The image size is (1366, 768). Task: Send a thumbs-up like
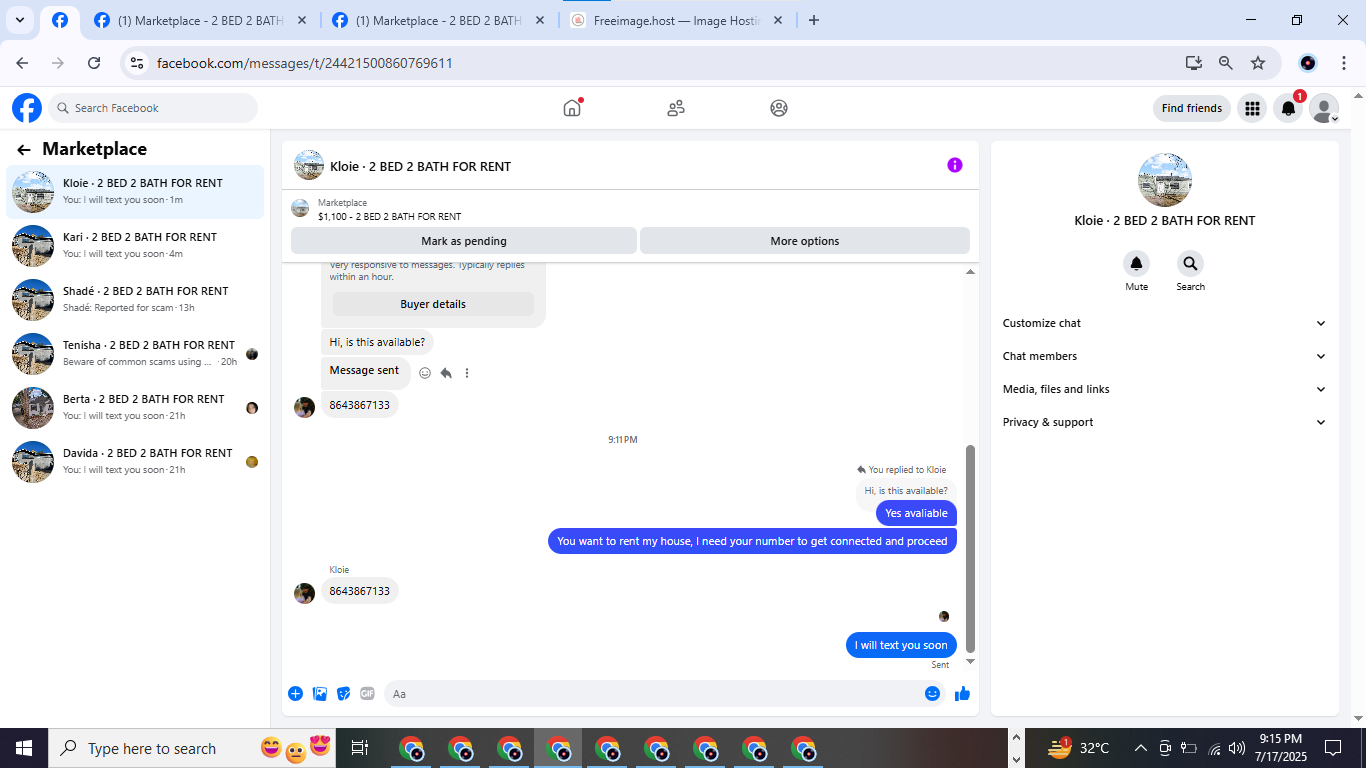coord(962,694)
